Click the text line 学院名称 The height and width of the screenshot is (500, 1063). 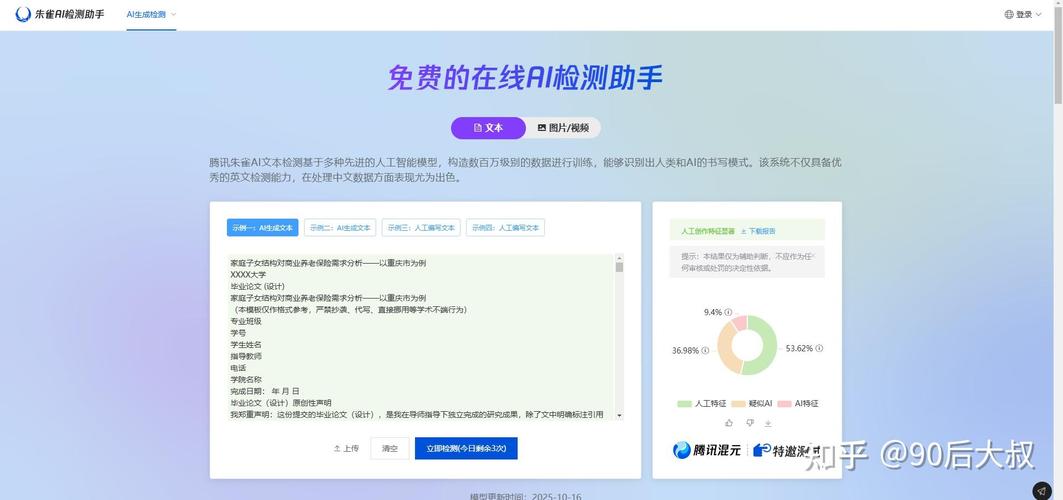[x=246, y=379]
